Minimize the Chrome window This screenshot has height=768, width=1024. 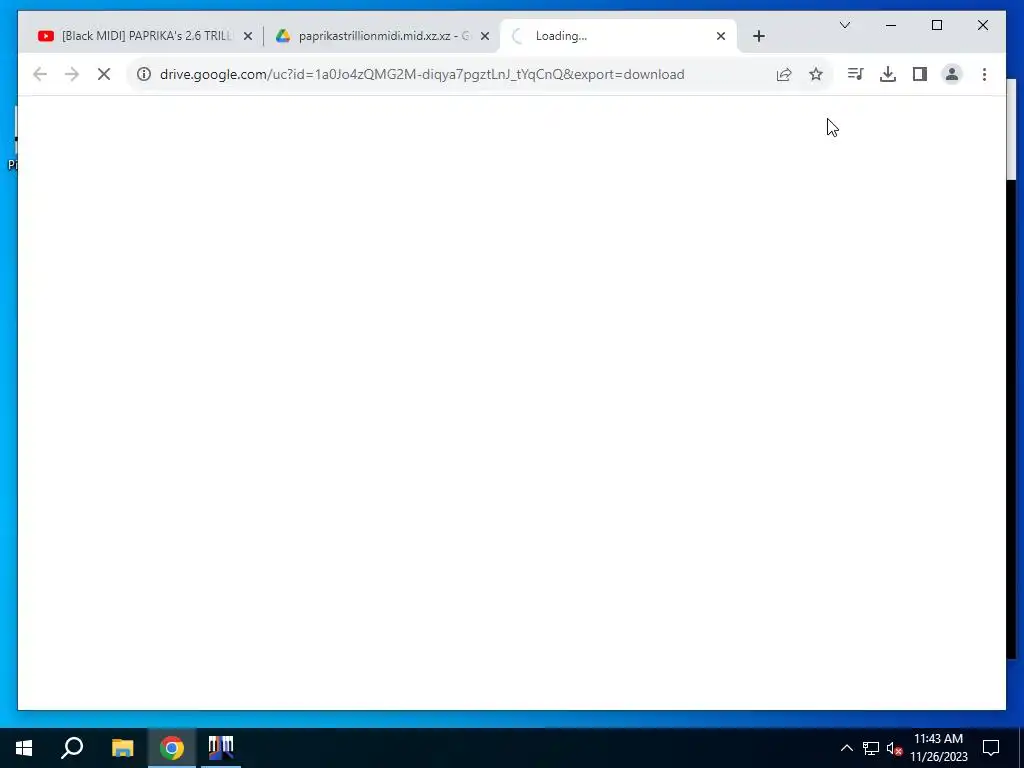891,25
